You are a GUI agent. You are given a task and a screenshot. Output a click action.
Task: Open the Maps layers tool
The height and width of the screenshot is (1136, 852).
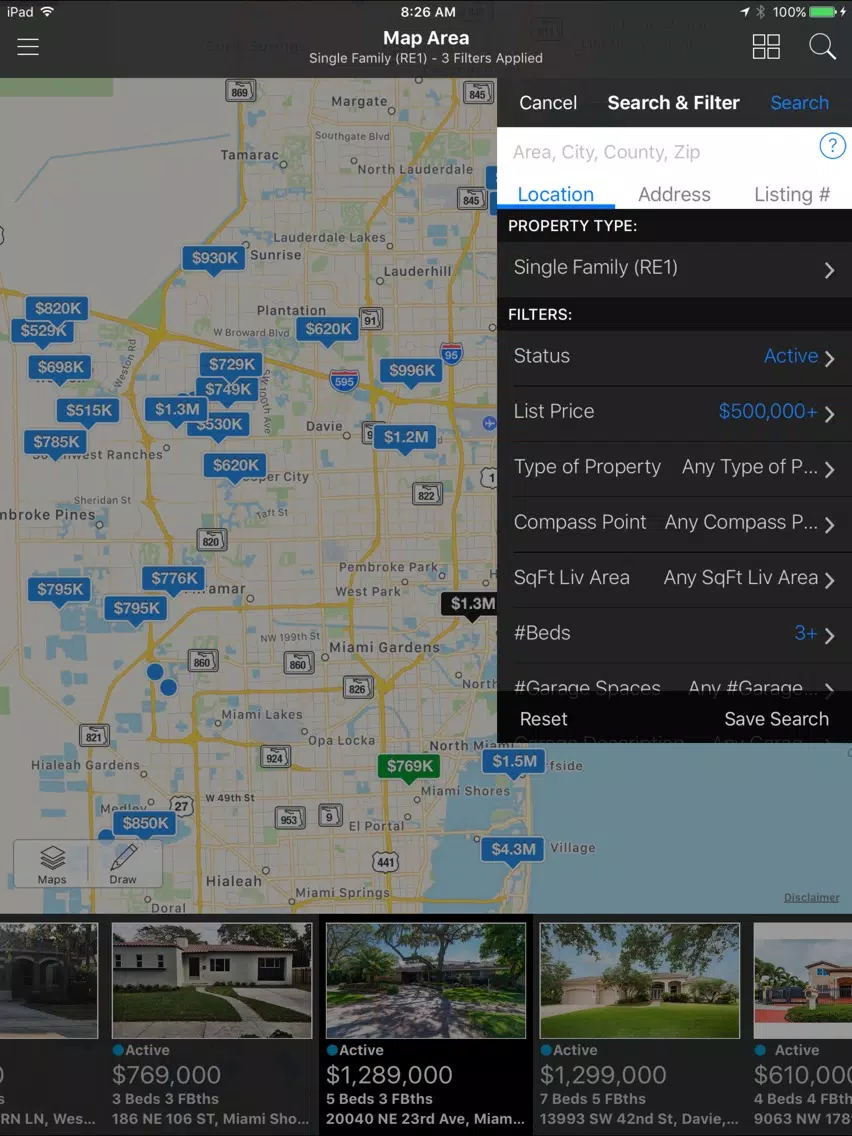tap(51, 864)
